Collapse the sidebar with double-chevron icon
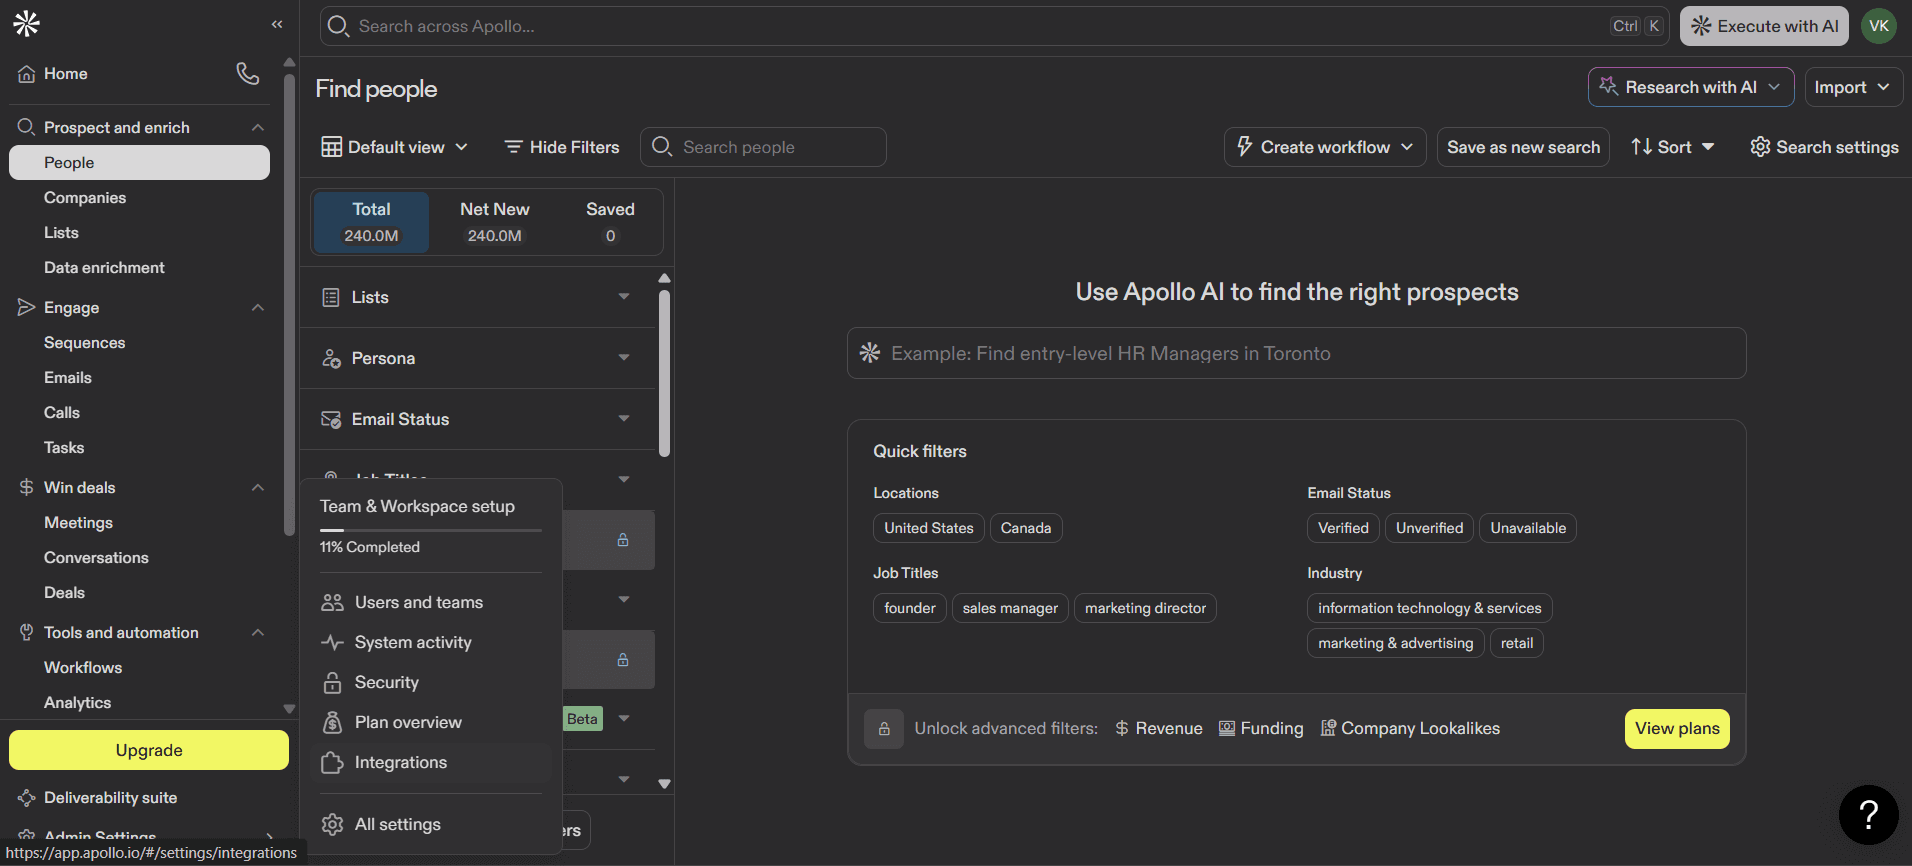This screenshot has height=866, width=1912. (277, 24)
